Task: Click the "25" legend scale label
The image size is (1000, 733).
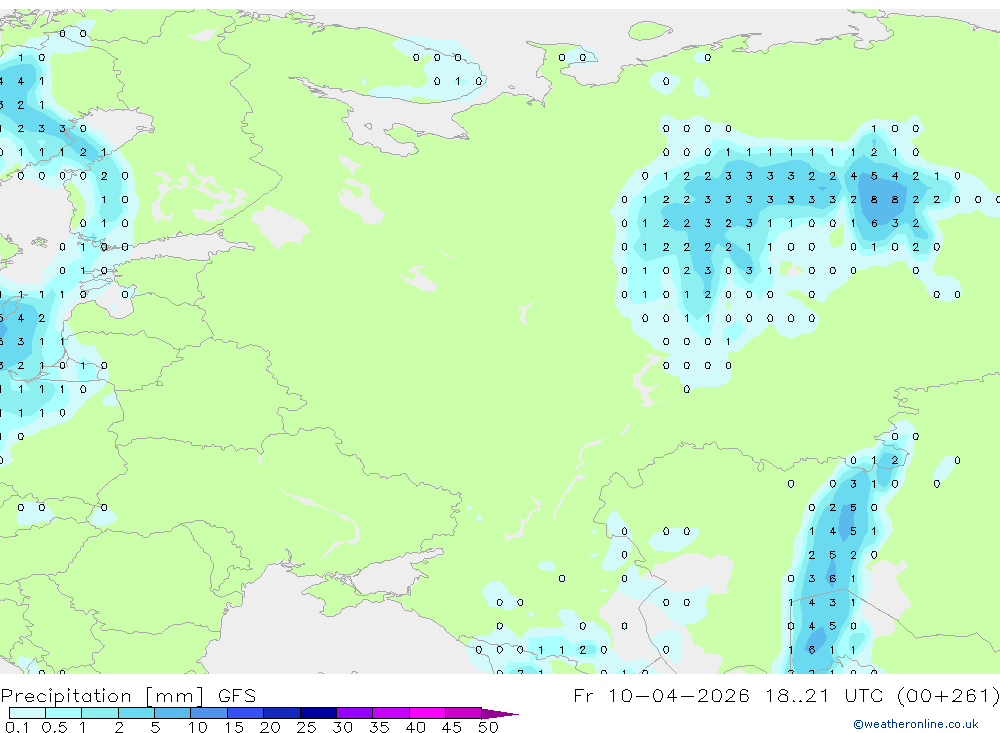Action: click(307, 727)
